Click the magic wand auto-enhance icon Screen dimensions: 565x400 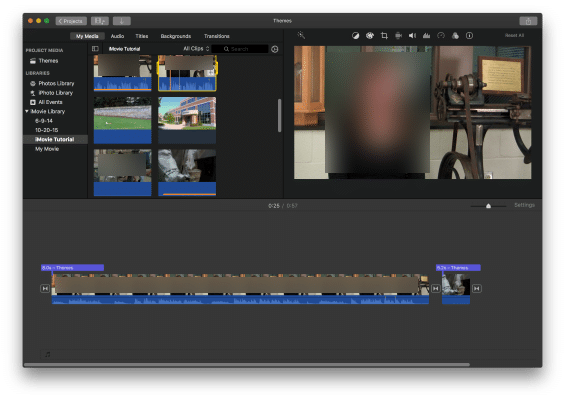[301, 35]
